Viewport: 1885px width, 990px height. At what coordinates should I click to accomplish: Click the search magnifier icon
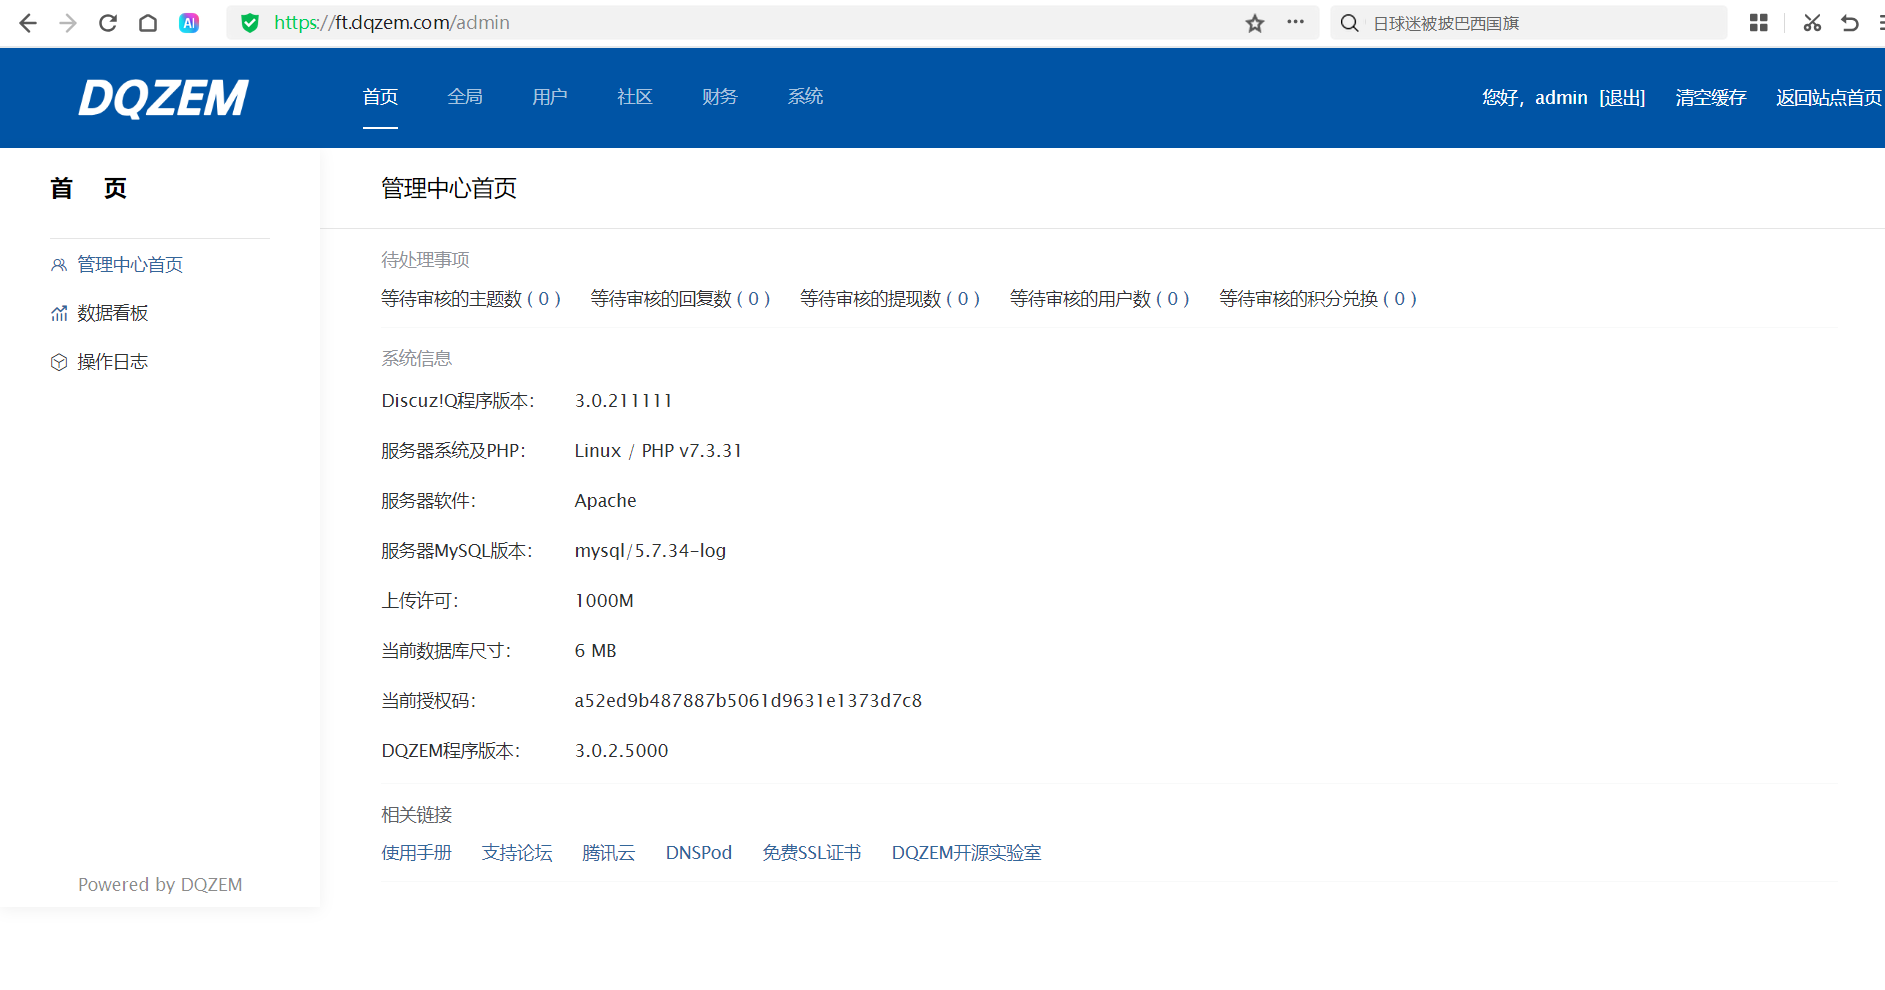click(1350, 23)
